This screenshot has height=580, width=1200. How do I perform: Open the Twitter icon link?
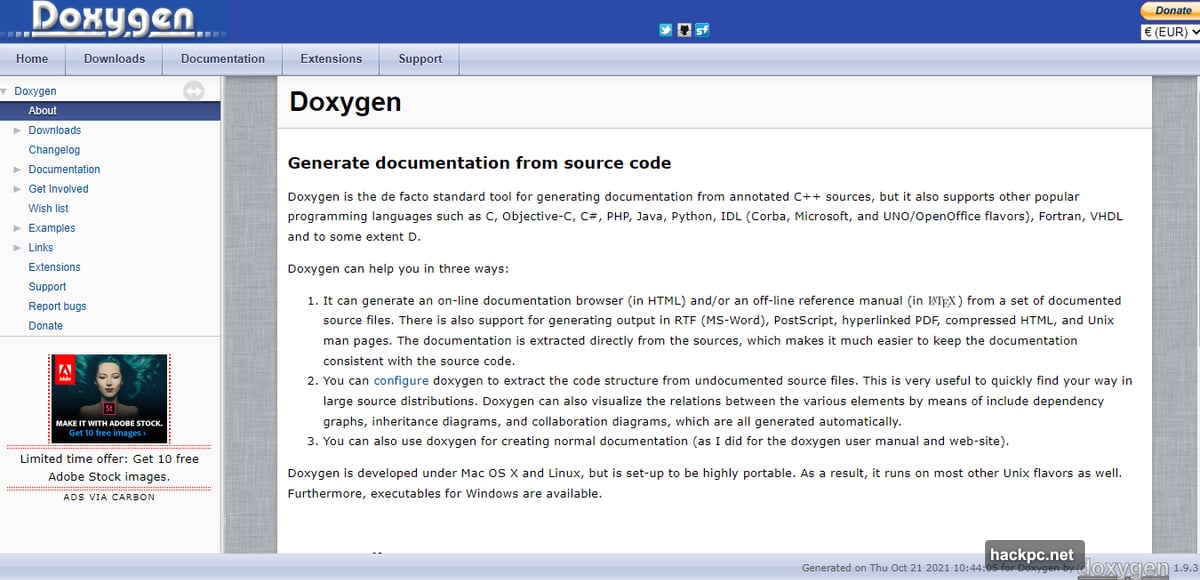pyautogui.click(x=665, y=30)
